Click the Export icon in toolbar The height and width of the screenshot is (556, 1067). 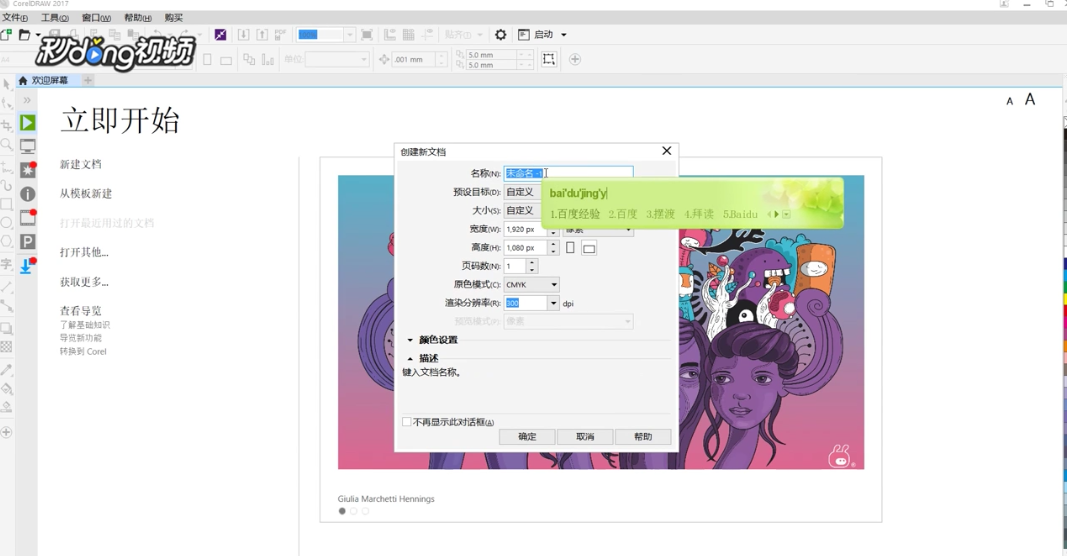click(261, 34)
